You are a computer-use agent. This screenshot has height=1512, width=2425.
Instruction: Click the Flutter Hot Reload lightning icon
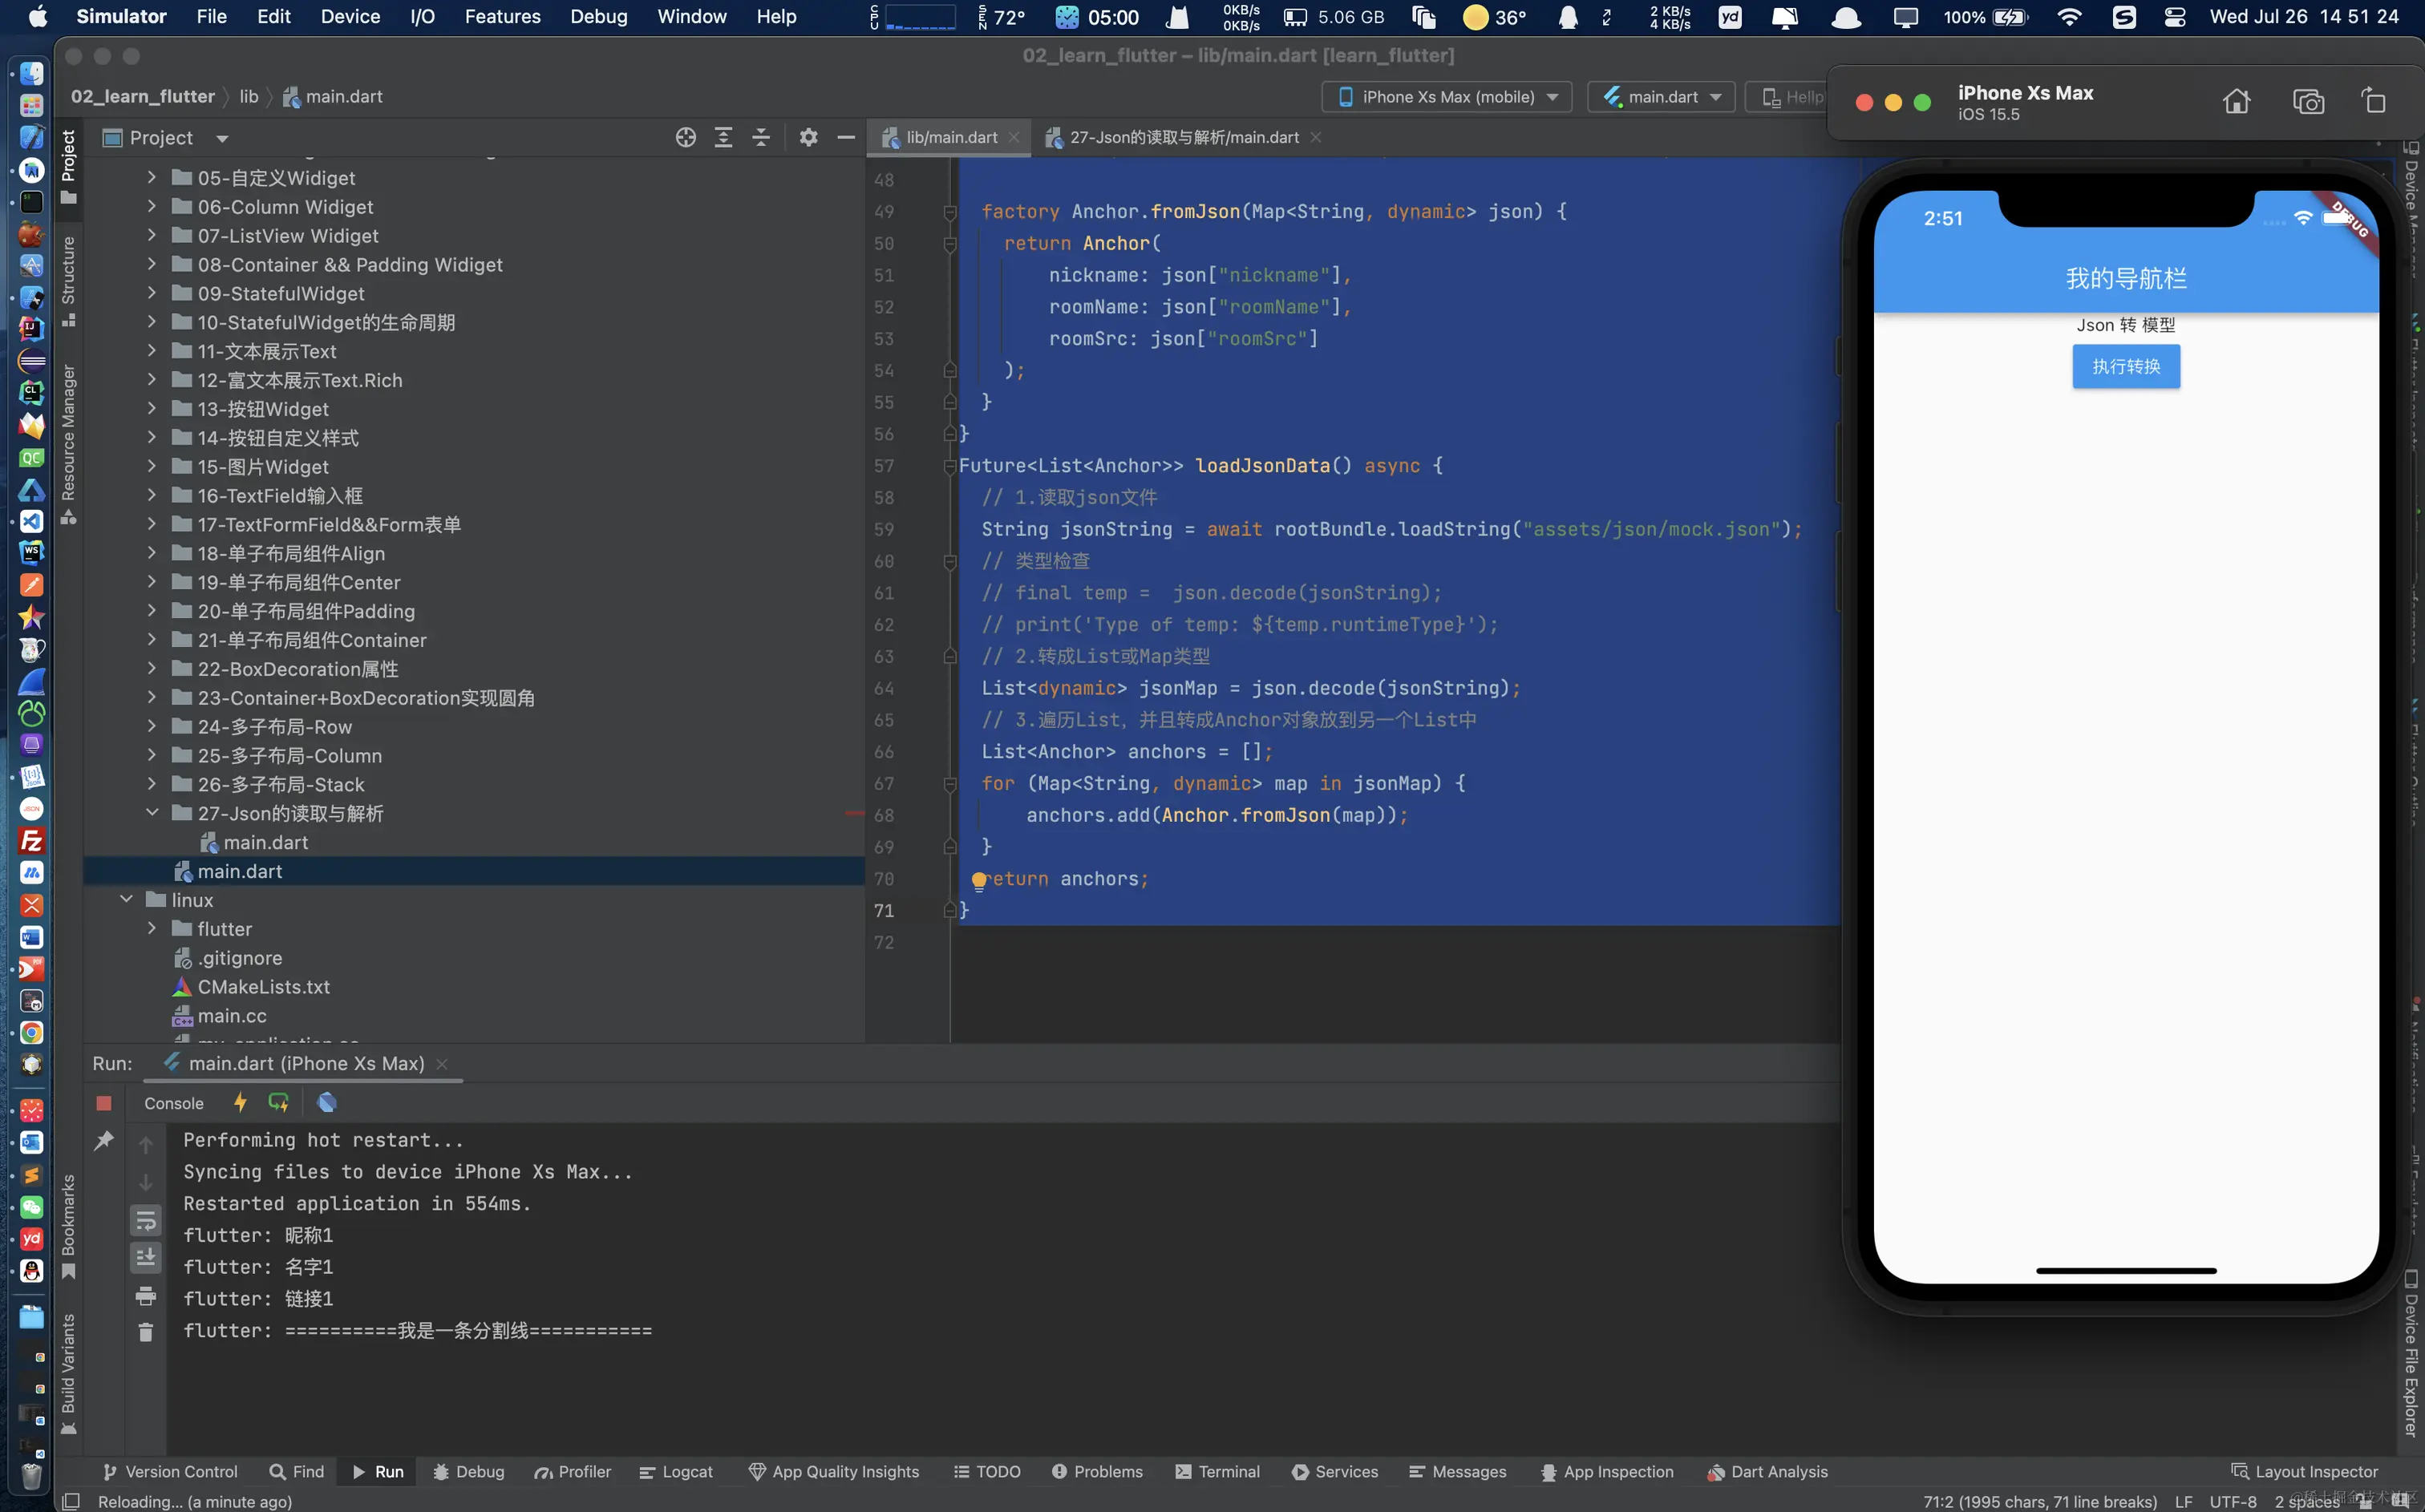click(x=240, y=1102)
